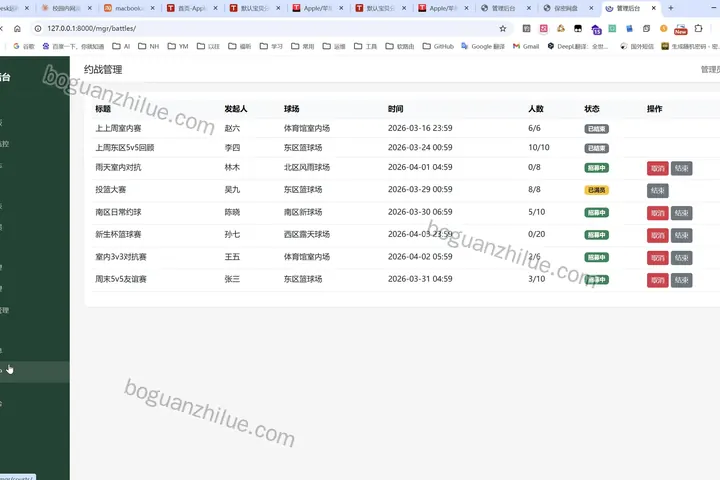Click the 投篮大赛 title cell
720x480 pixels.
[x=110, y=190]
